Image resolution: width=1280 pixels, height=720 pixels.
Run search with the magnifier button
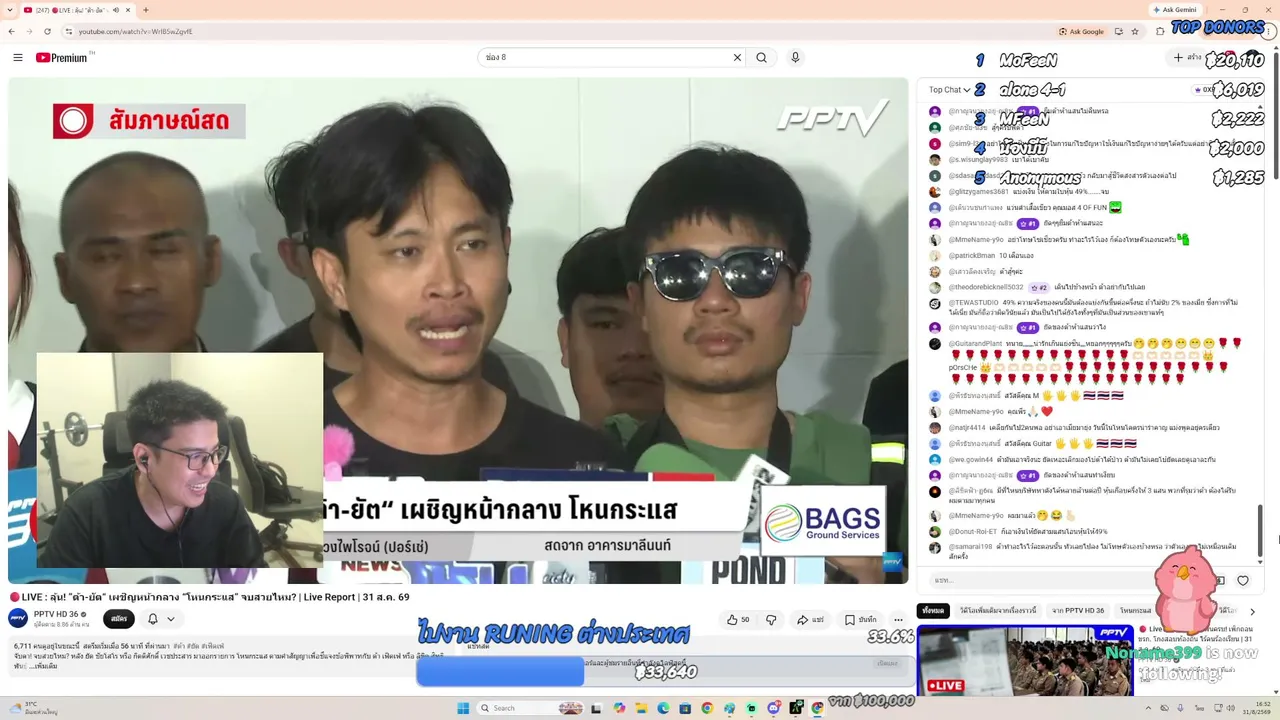pyautogui.click(x=761, y=57)
